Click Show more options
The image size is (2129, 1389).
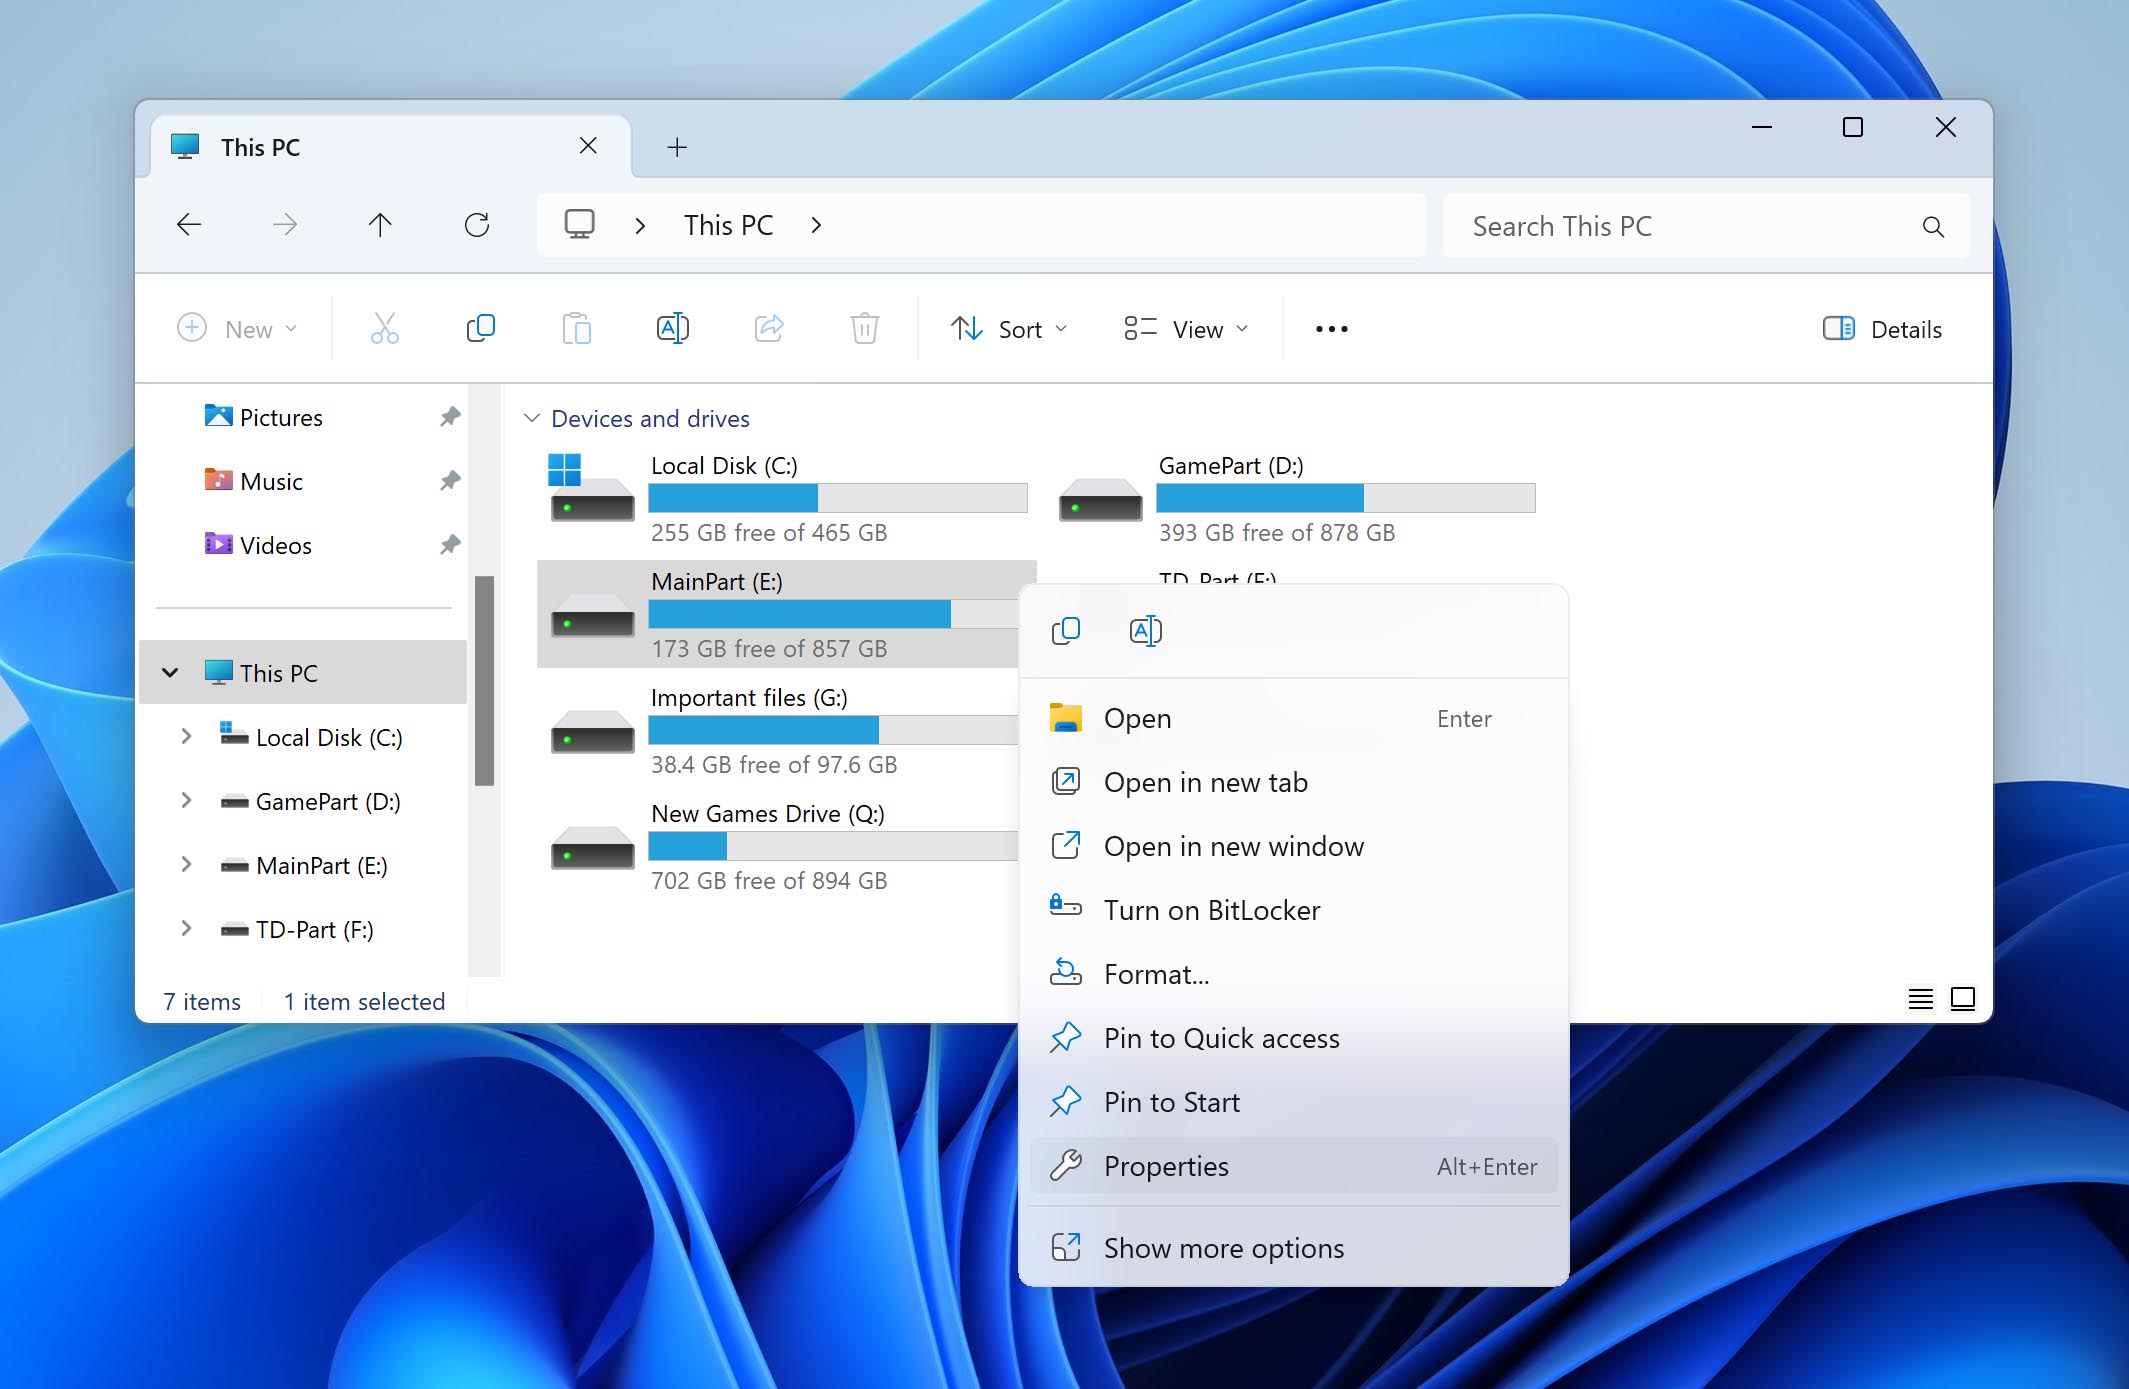[1293, 1248]
